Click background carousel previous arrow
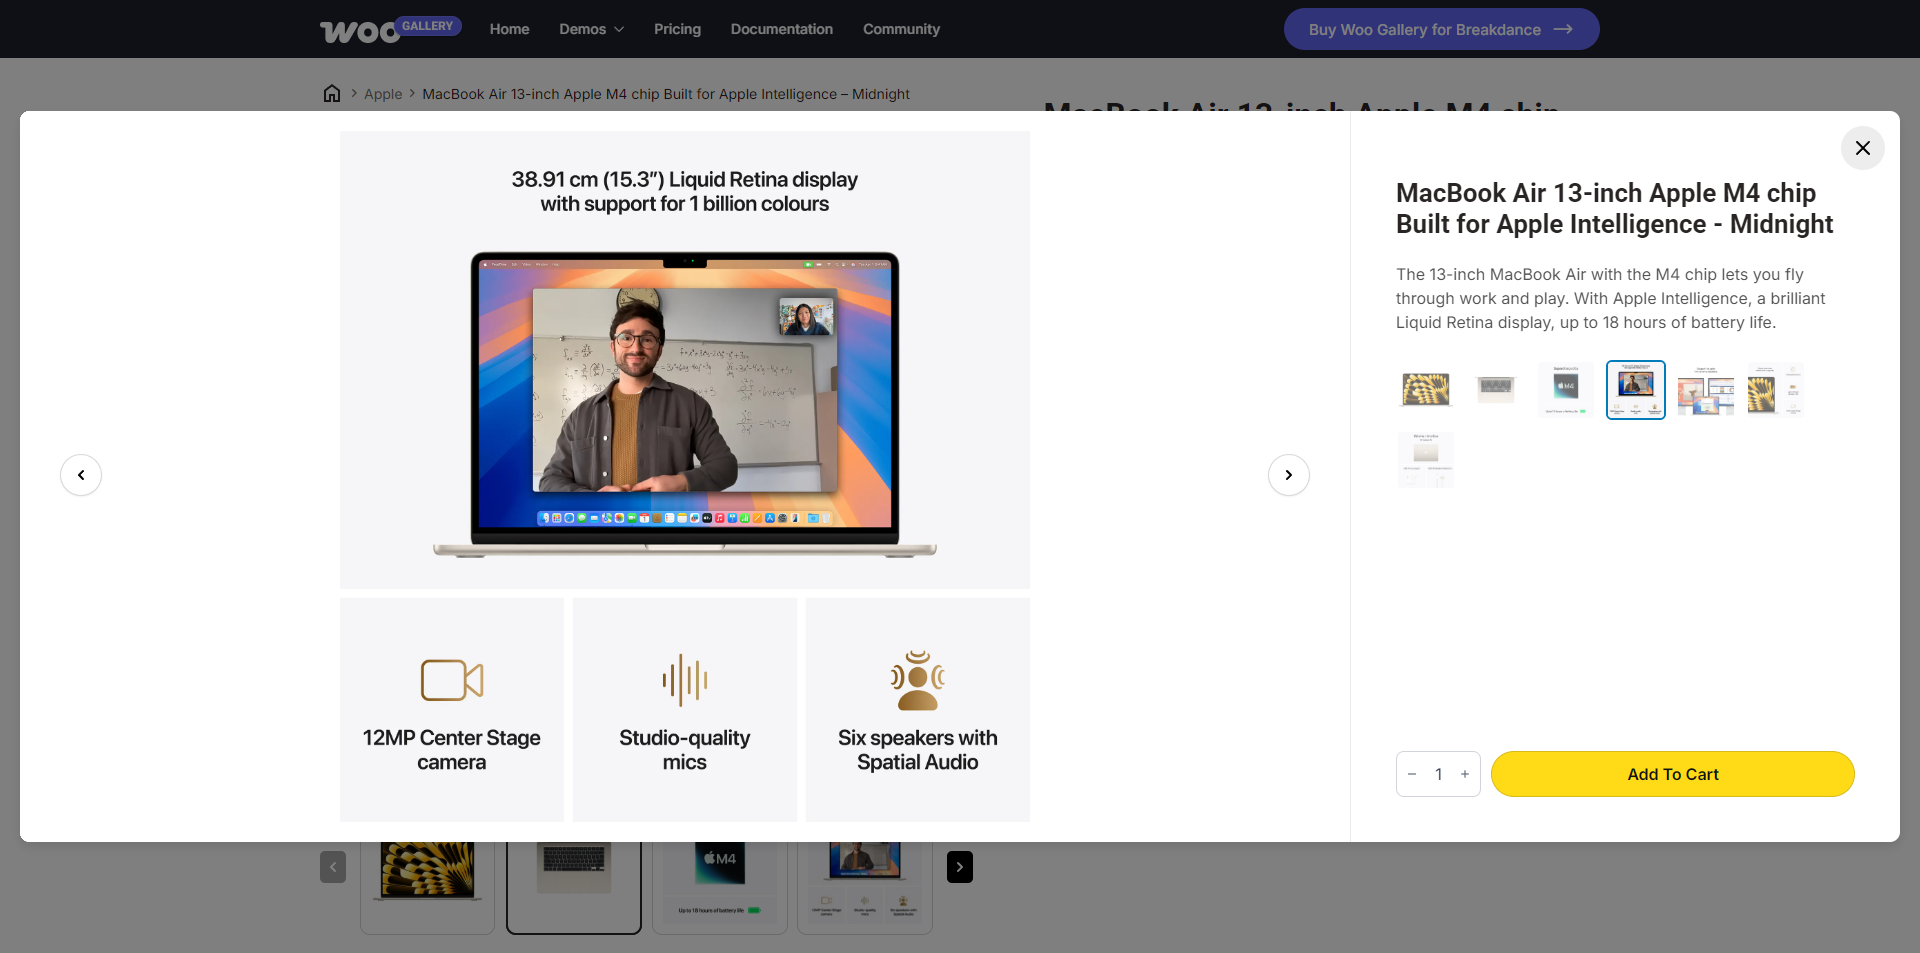 333,867
